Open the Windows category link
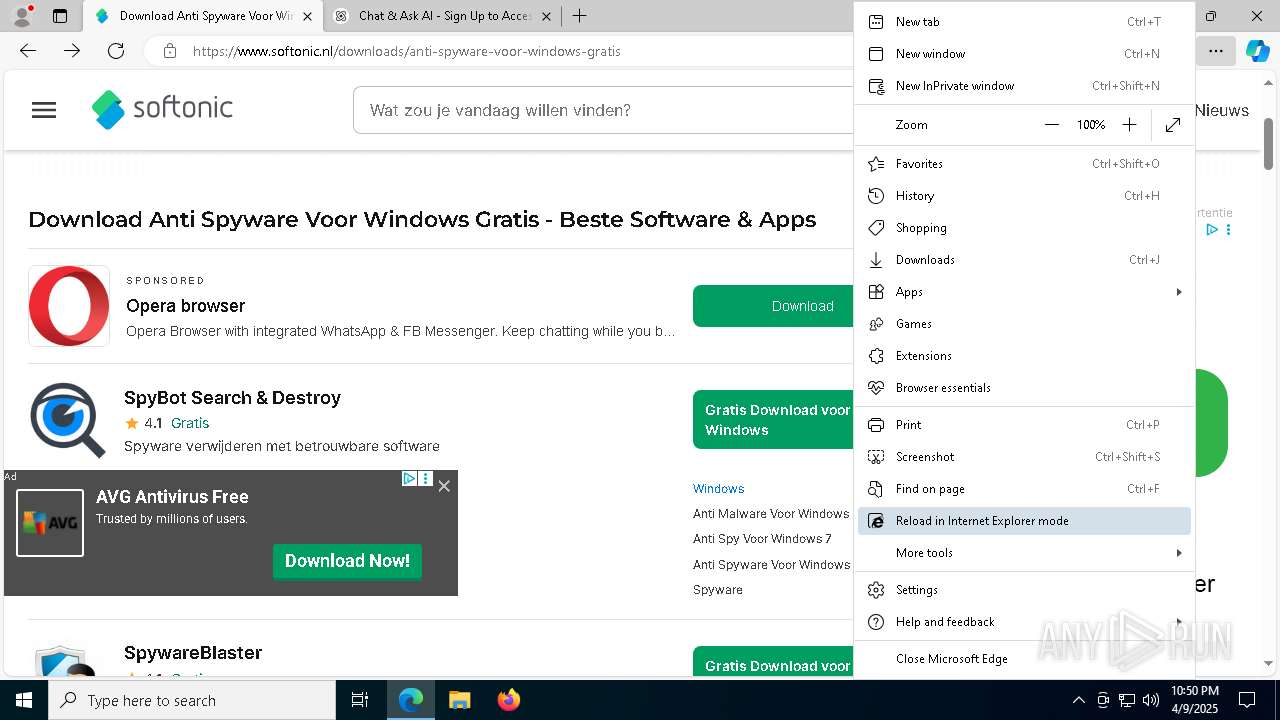The width and height of the screenshot is (1280, 720). [x=718, y=489]
